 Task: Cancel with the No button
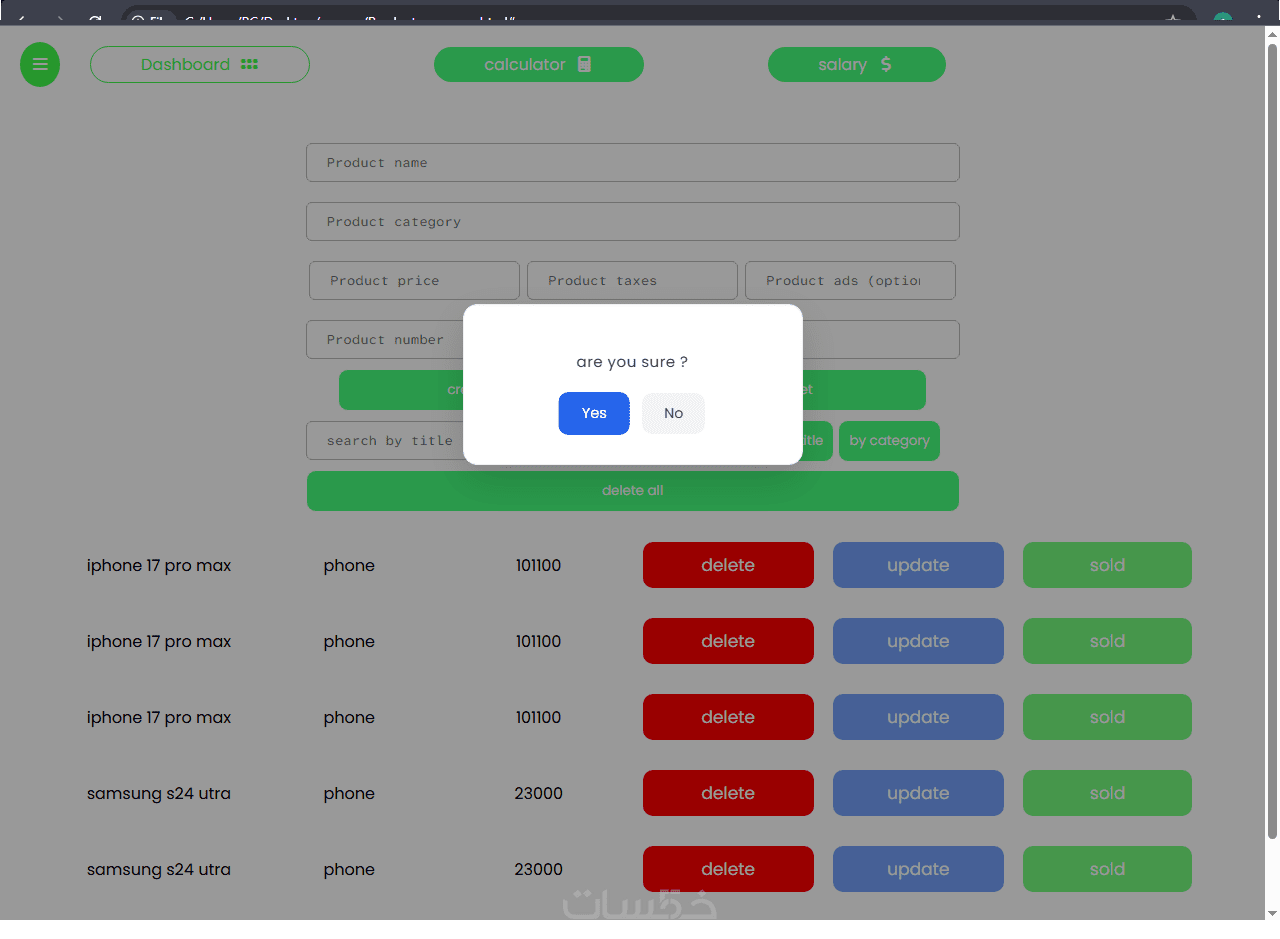coord(673,413)
